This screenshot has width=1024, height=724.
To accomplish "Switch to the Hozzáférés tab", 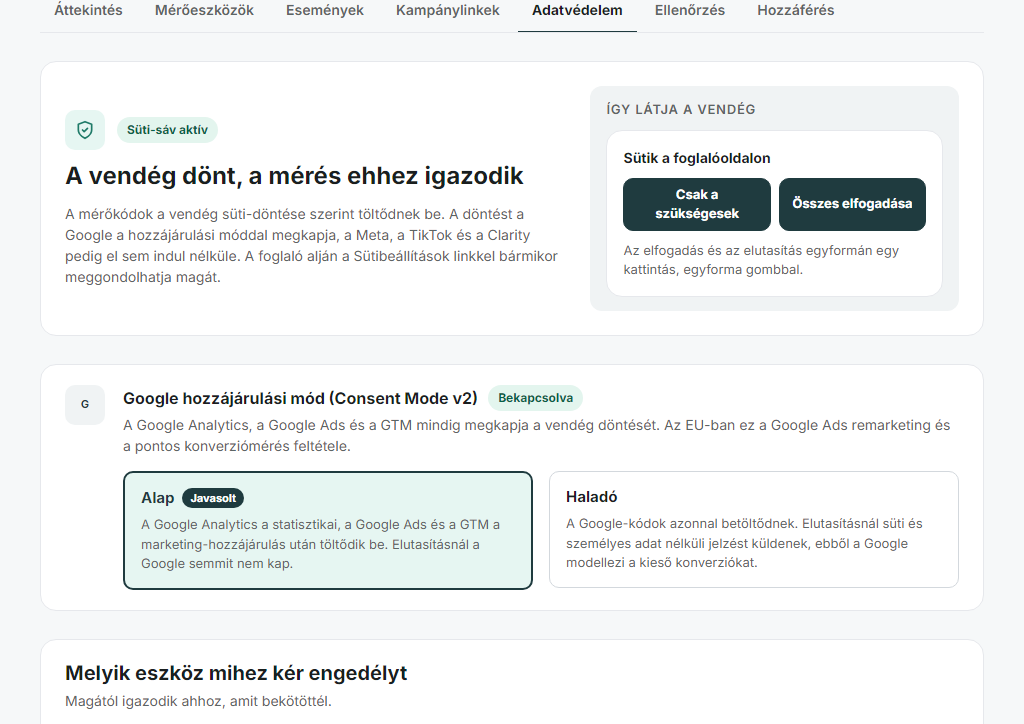I will click(795, 10).
